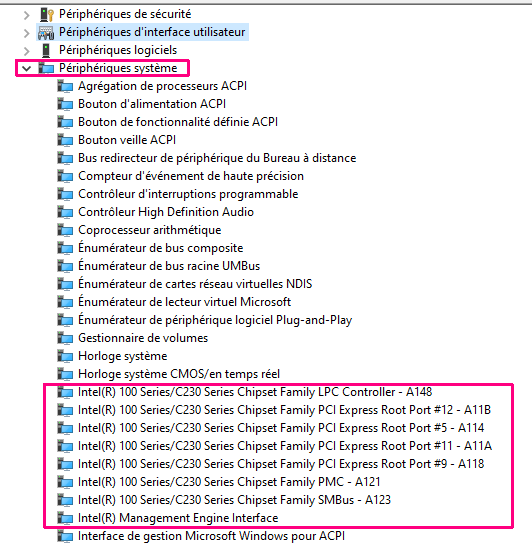The width and height of the screenshot is (532, 543).
Task: Click icon next to Horloge système
Action: click(65, 356)
